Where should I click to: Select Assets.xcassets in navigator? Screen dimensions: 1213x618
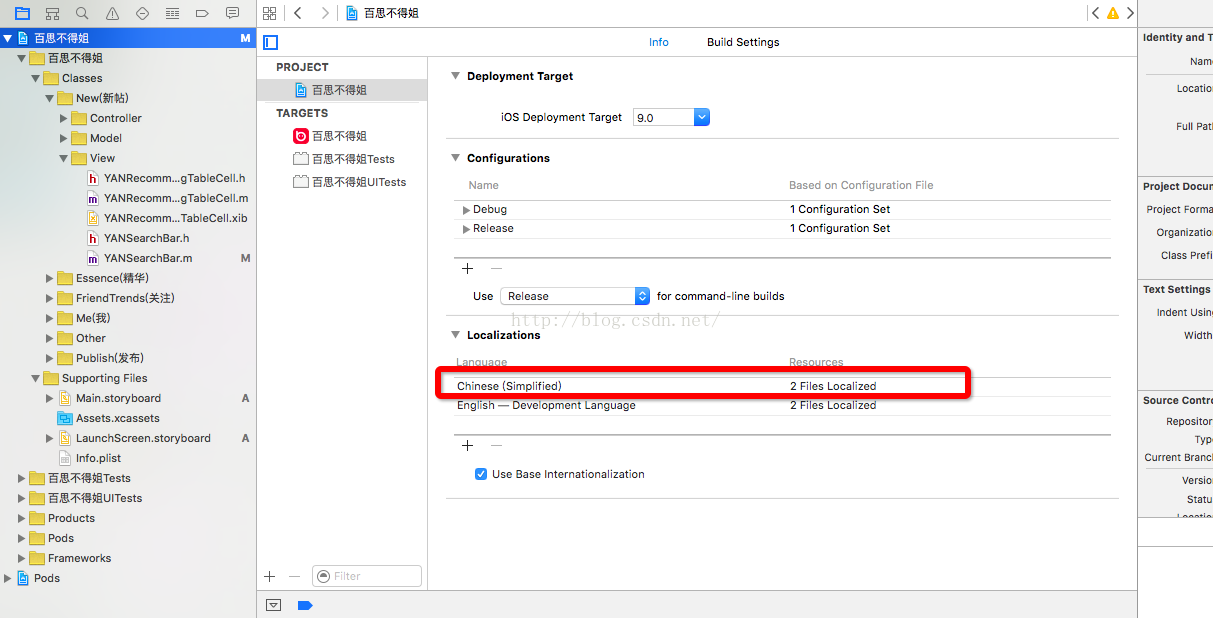[x=117, y=418]
